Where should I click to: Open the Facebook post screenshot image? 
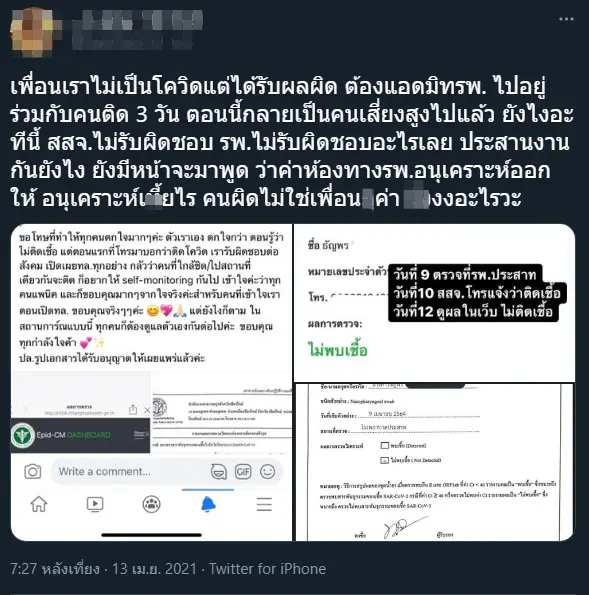pos(151,382)
